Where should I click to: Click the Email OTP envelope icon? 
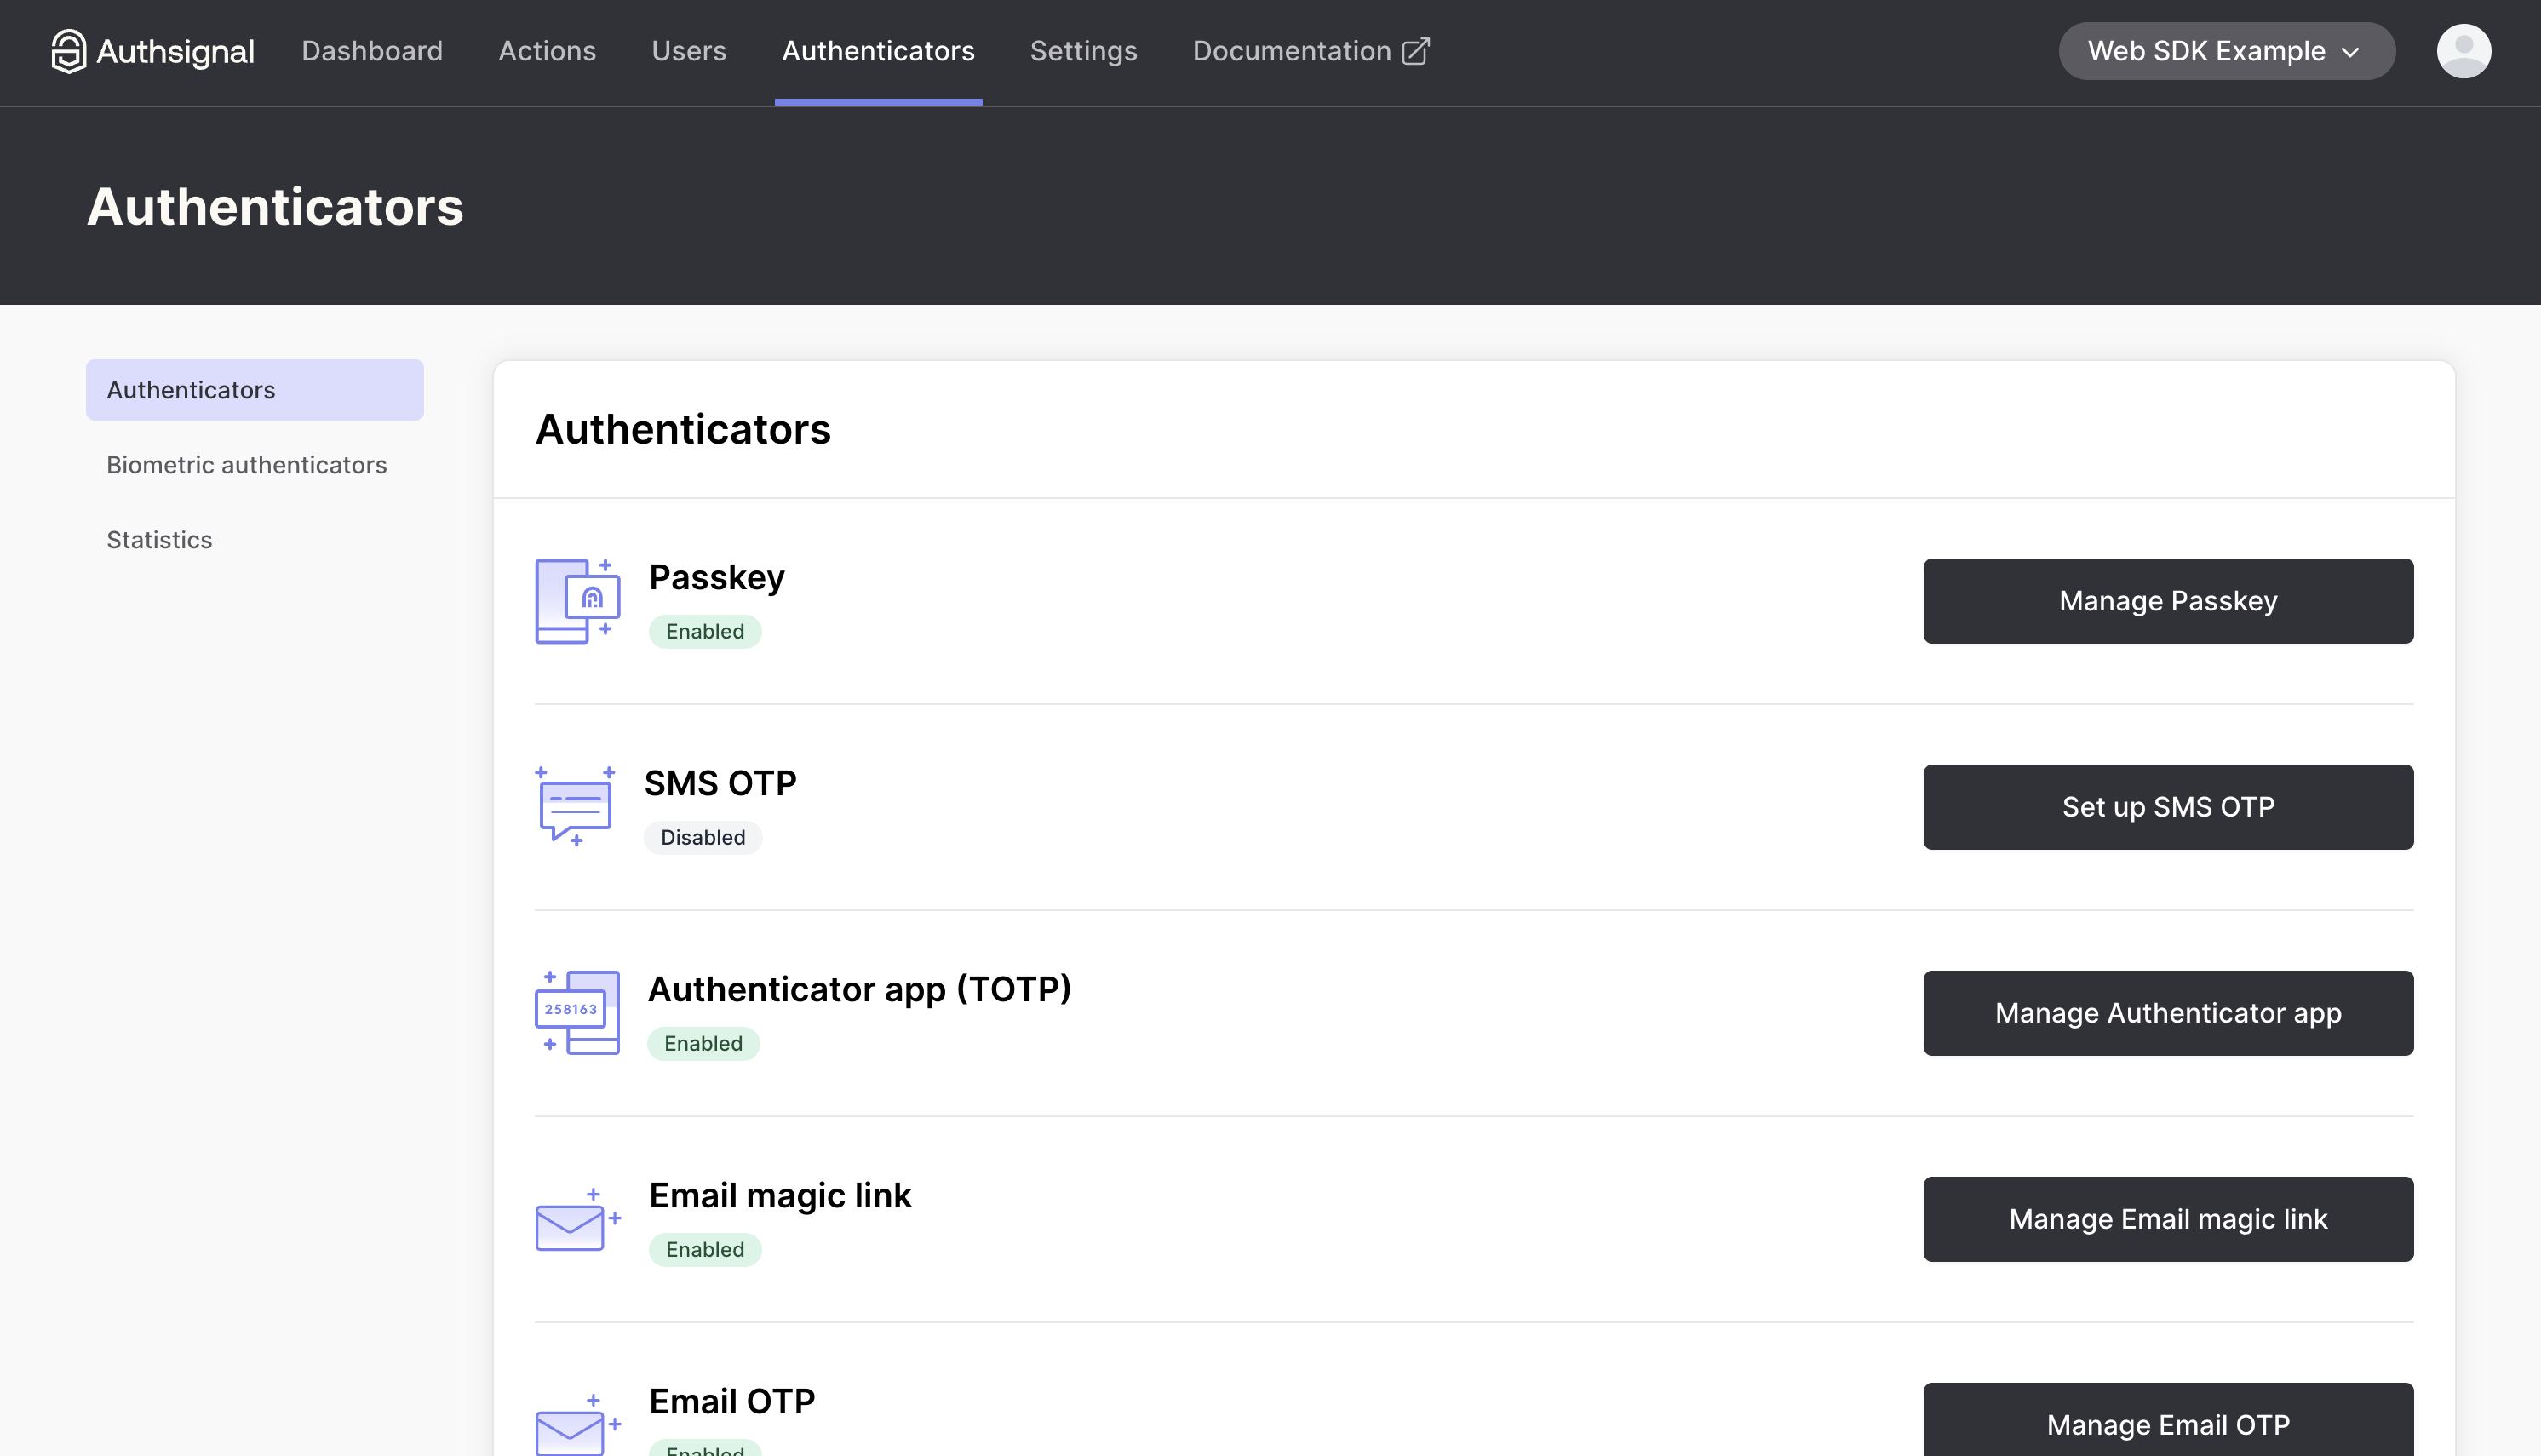[578, 1425]
